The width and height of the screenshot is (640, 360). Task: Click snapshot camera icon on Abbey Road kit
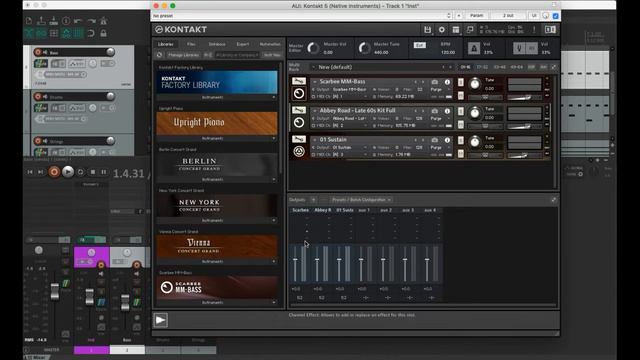click(435, 111)
